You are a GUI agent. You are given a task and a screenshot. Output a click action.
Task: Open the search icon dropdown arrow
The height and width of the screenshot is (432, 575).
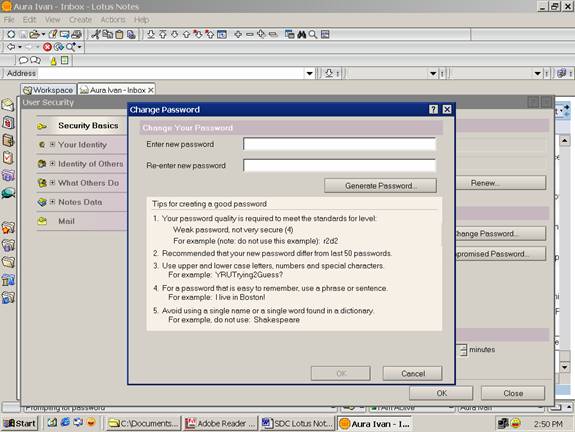tap(79, 47)
